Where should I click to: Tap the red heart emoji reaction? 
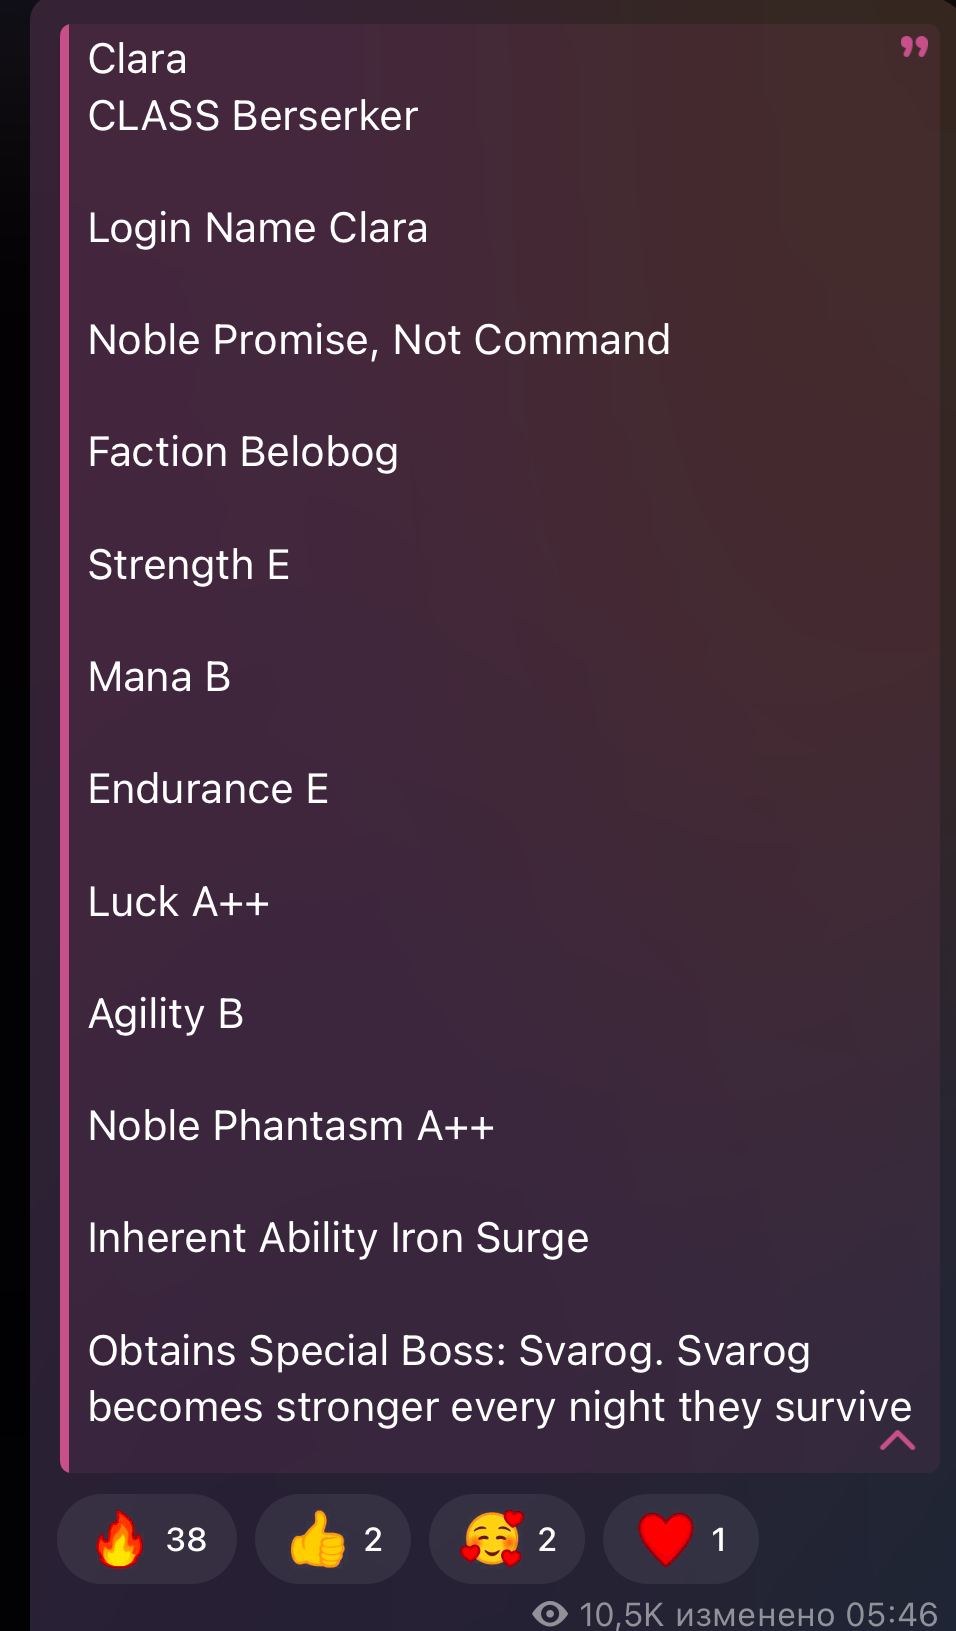pos(666,1539)
